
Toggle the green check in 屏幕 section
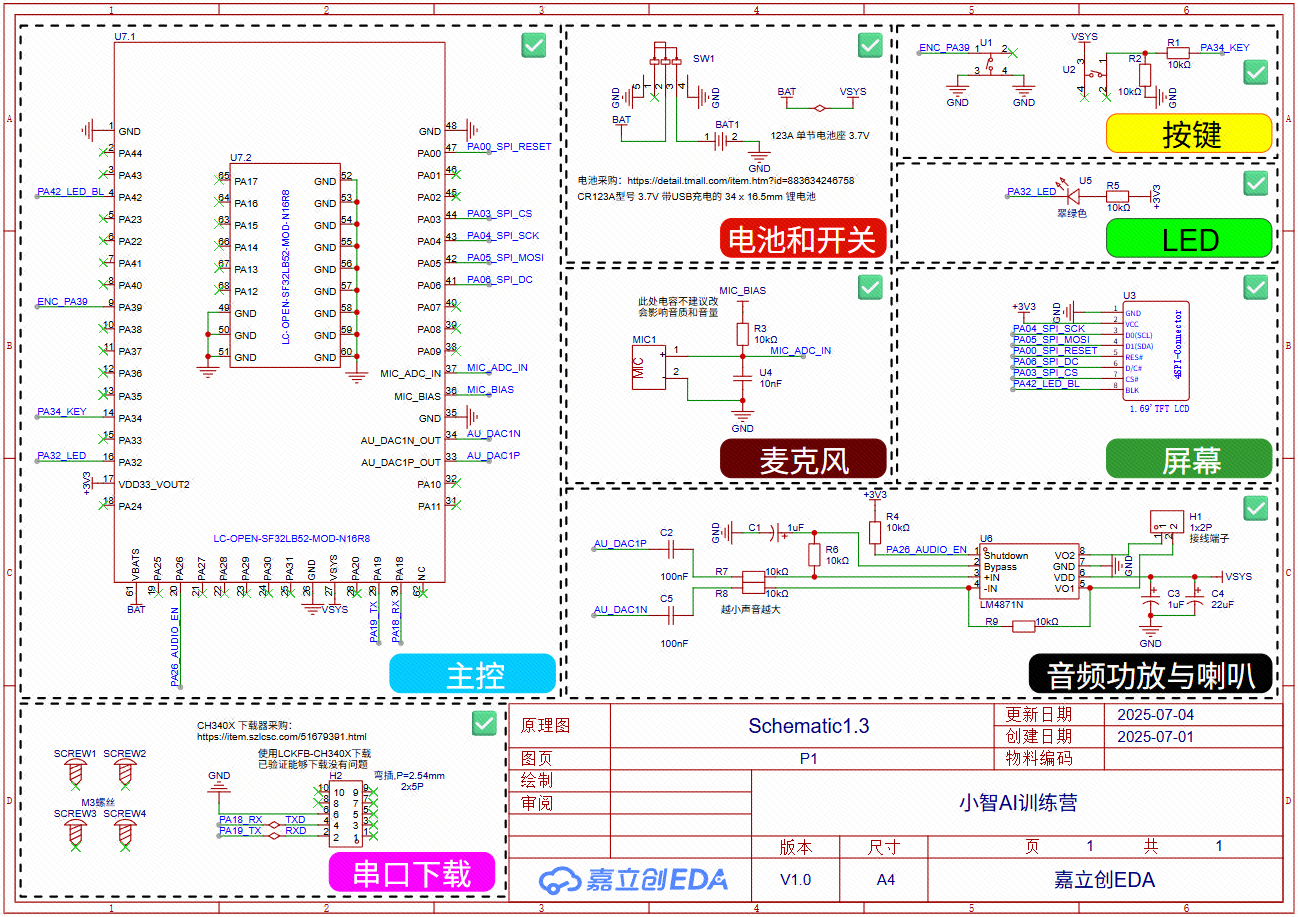click(1255, 288)
